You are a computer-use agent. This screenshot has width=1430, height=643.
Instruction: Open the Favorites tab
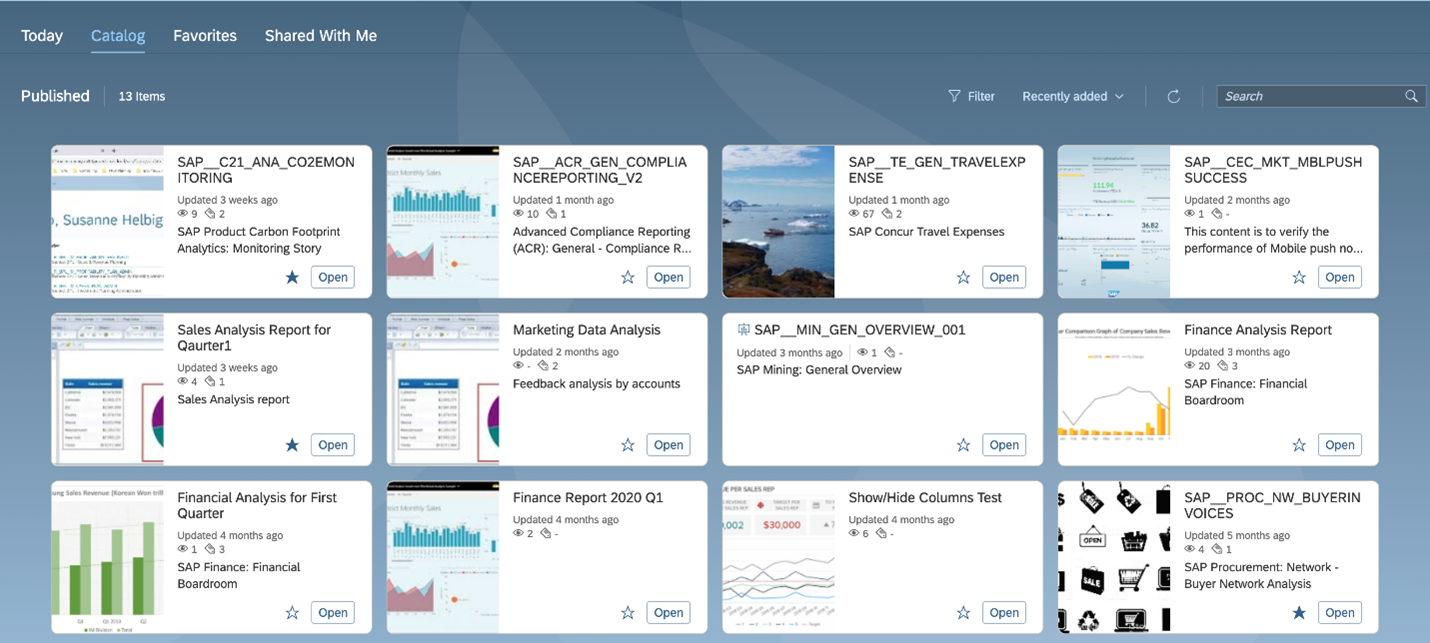(x=205, y=36)
